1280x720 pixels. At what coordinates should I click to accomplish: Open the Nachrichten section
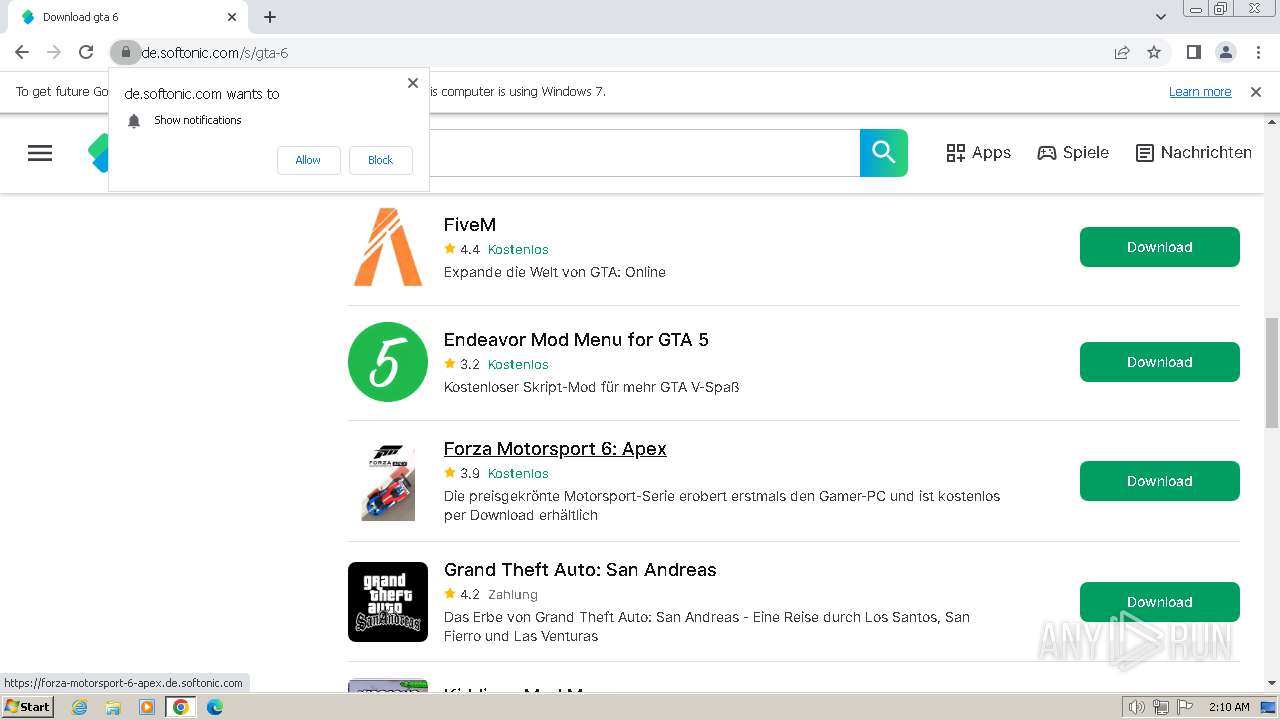coord(1194,153)
